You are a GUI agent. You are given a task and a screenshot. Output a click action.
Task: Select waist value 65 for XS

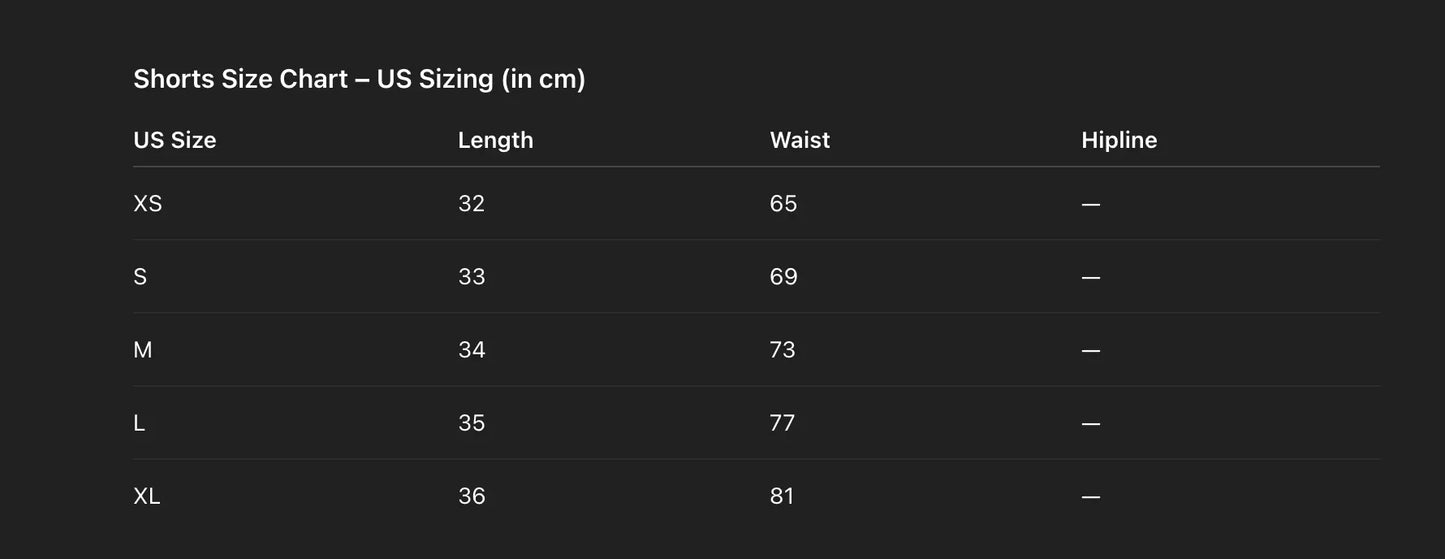click(783, 204)
